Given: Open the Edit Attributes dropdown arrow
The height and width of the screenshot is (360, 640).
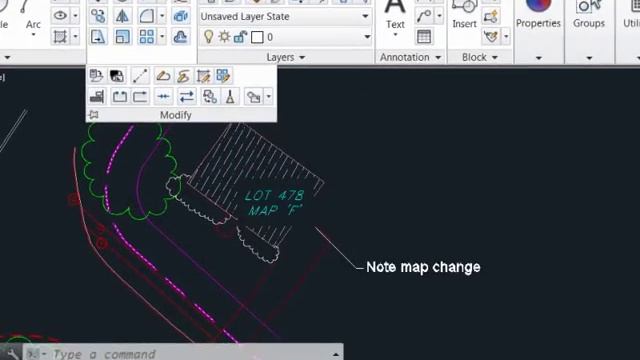Looking at the screenshot, I should (505, 37).
